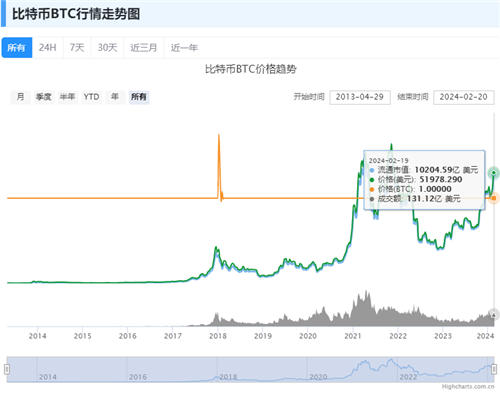This screenshot has height=396, width=500.
Task: Select the 所有 time range tab
Action: pyautogui.click(x=17, y=48)
